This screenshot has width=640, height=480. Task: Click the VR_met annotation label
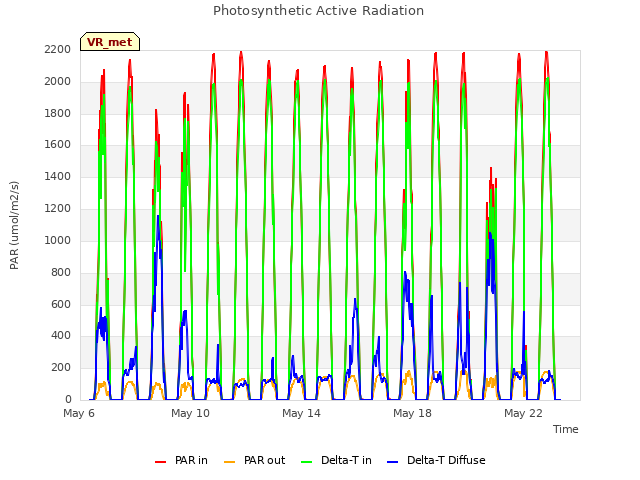tap(110, 42)
